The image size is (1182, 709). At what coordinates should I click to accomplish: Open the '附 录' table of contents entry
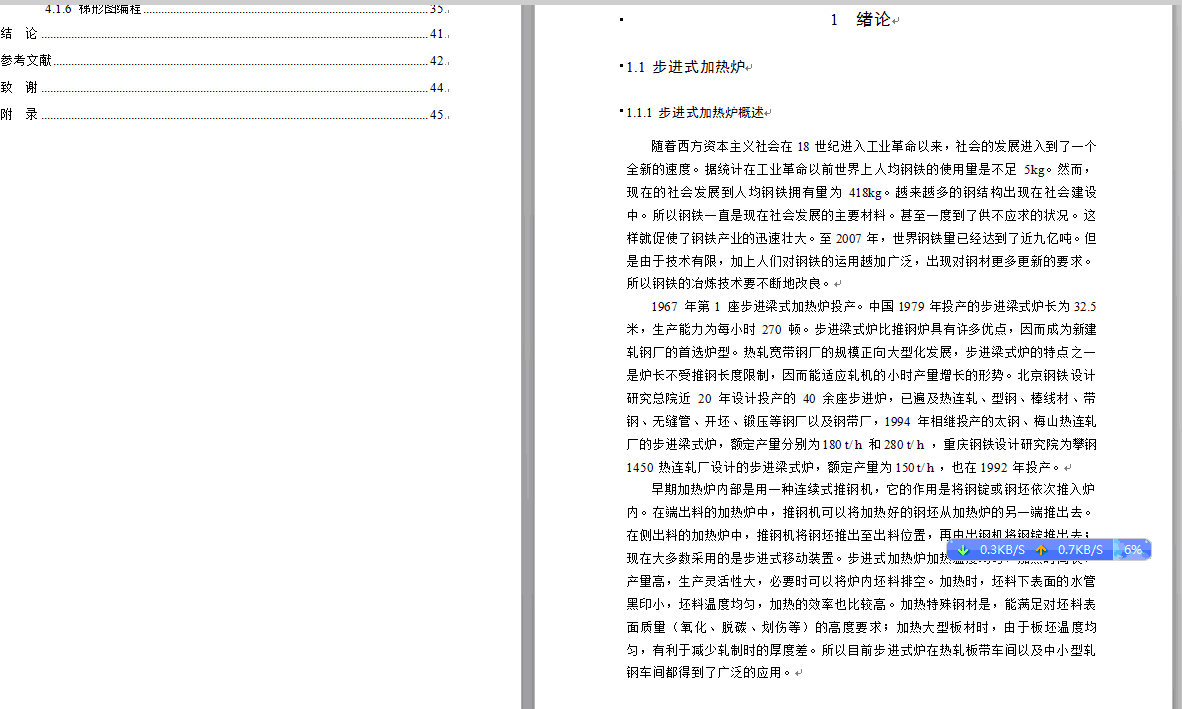225,115
